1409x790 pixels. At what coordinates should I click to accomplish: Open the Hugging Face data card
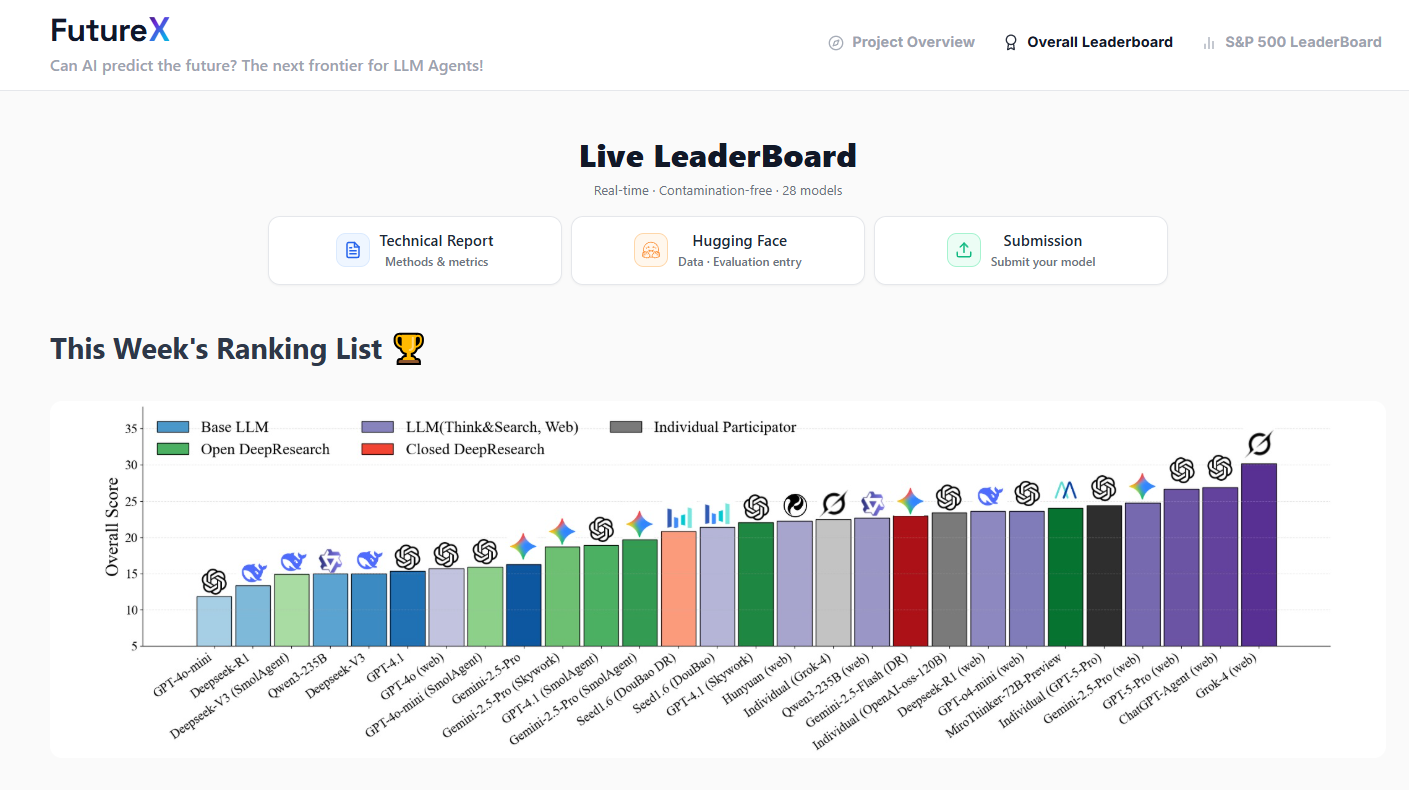point(718,250)
